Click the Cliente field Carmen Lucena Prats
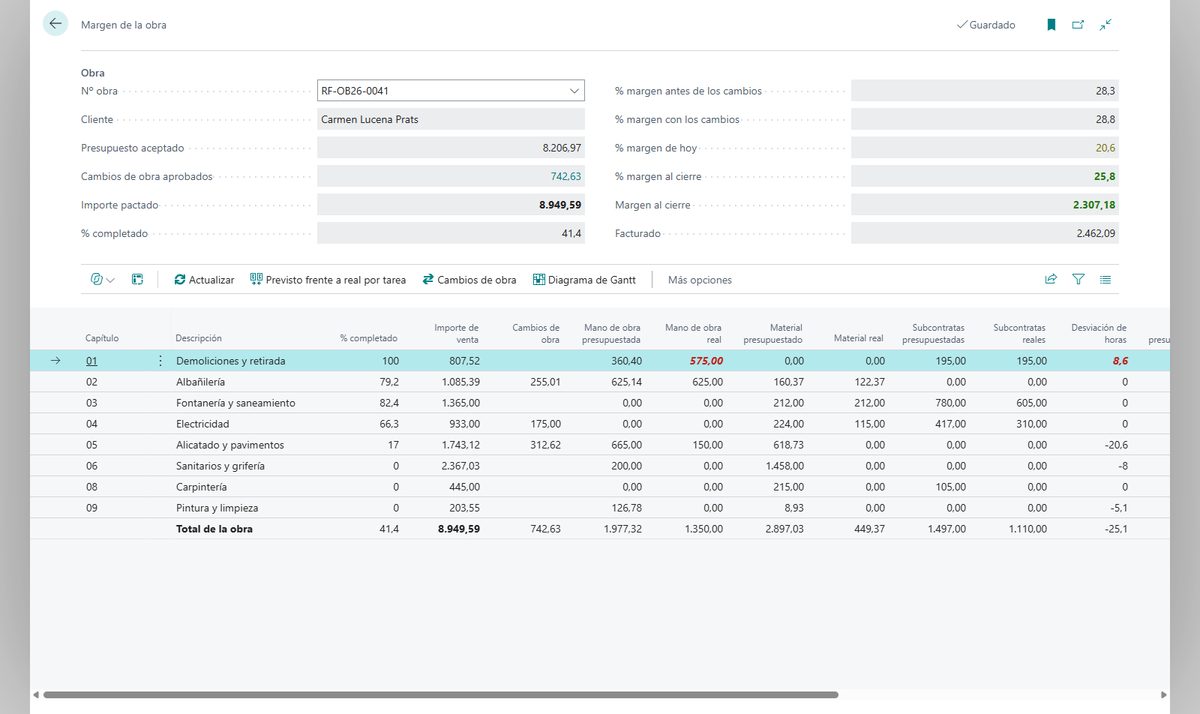 coord(451,120)
